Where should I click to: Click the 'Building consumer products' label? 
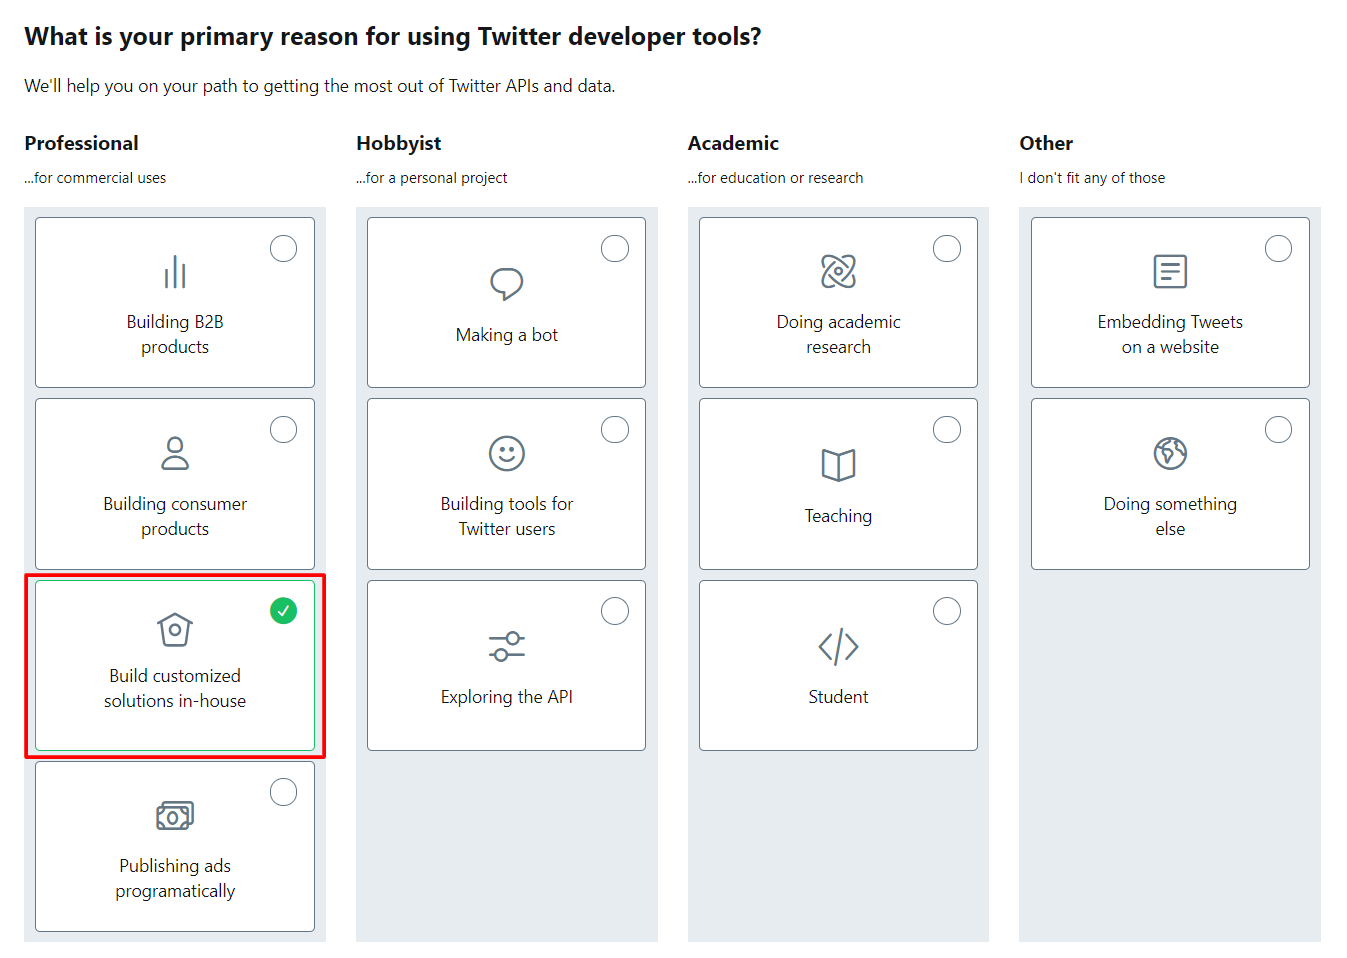175,516
